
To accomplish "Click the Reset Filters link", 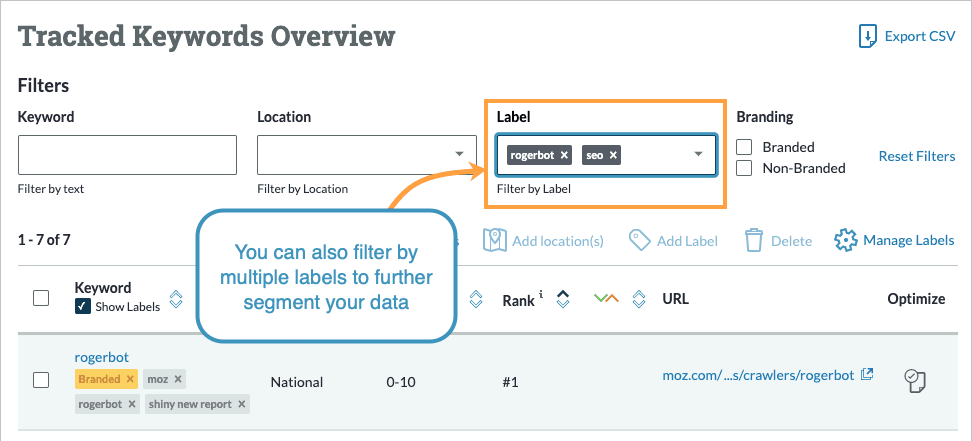I will point(916,156).
